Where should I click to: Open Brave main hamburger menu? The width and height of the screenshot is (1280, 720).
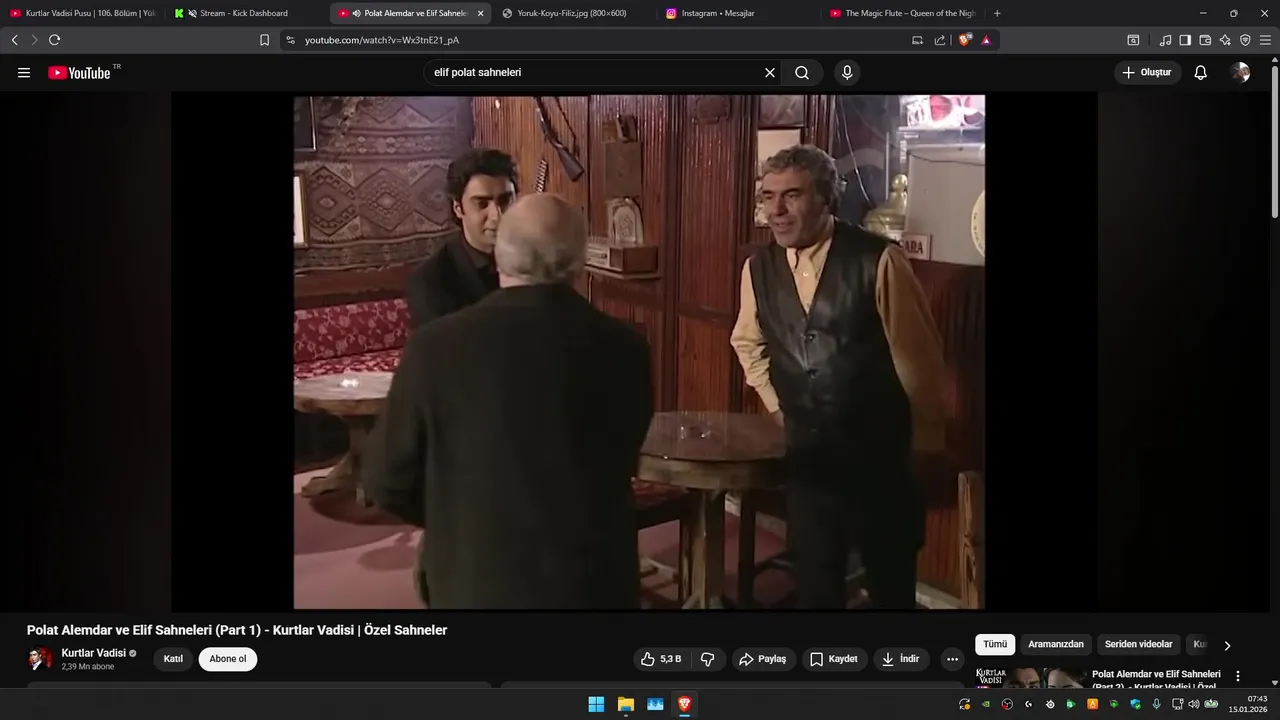pyautogui.click(x=1265, y=40)
